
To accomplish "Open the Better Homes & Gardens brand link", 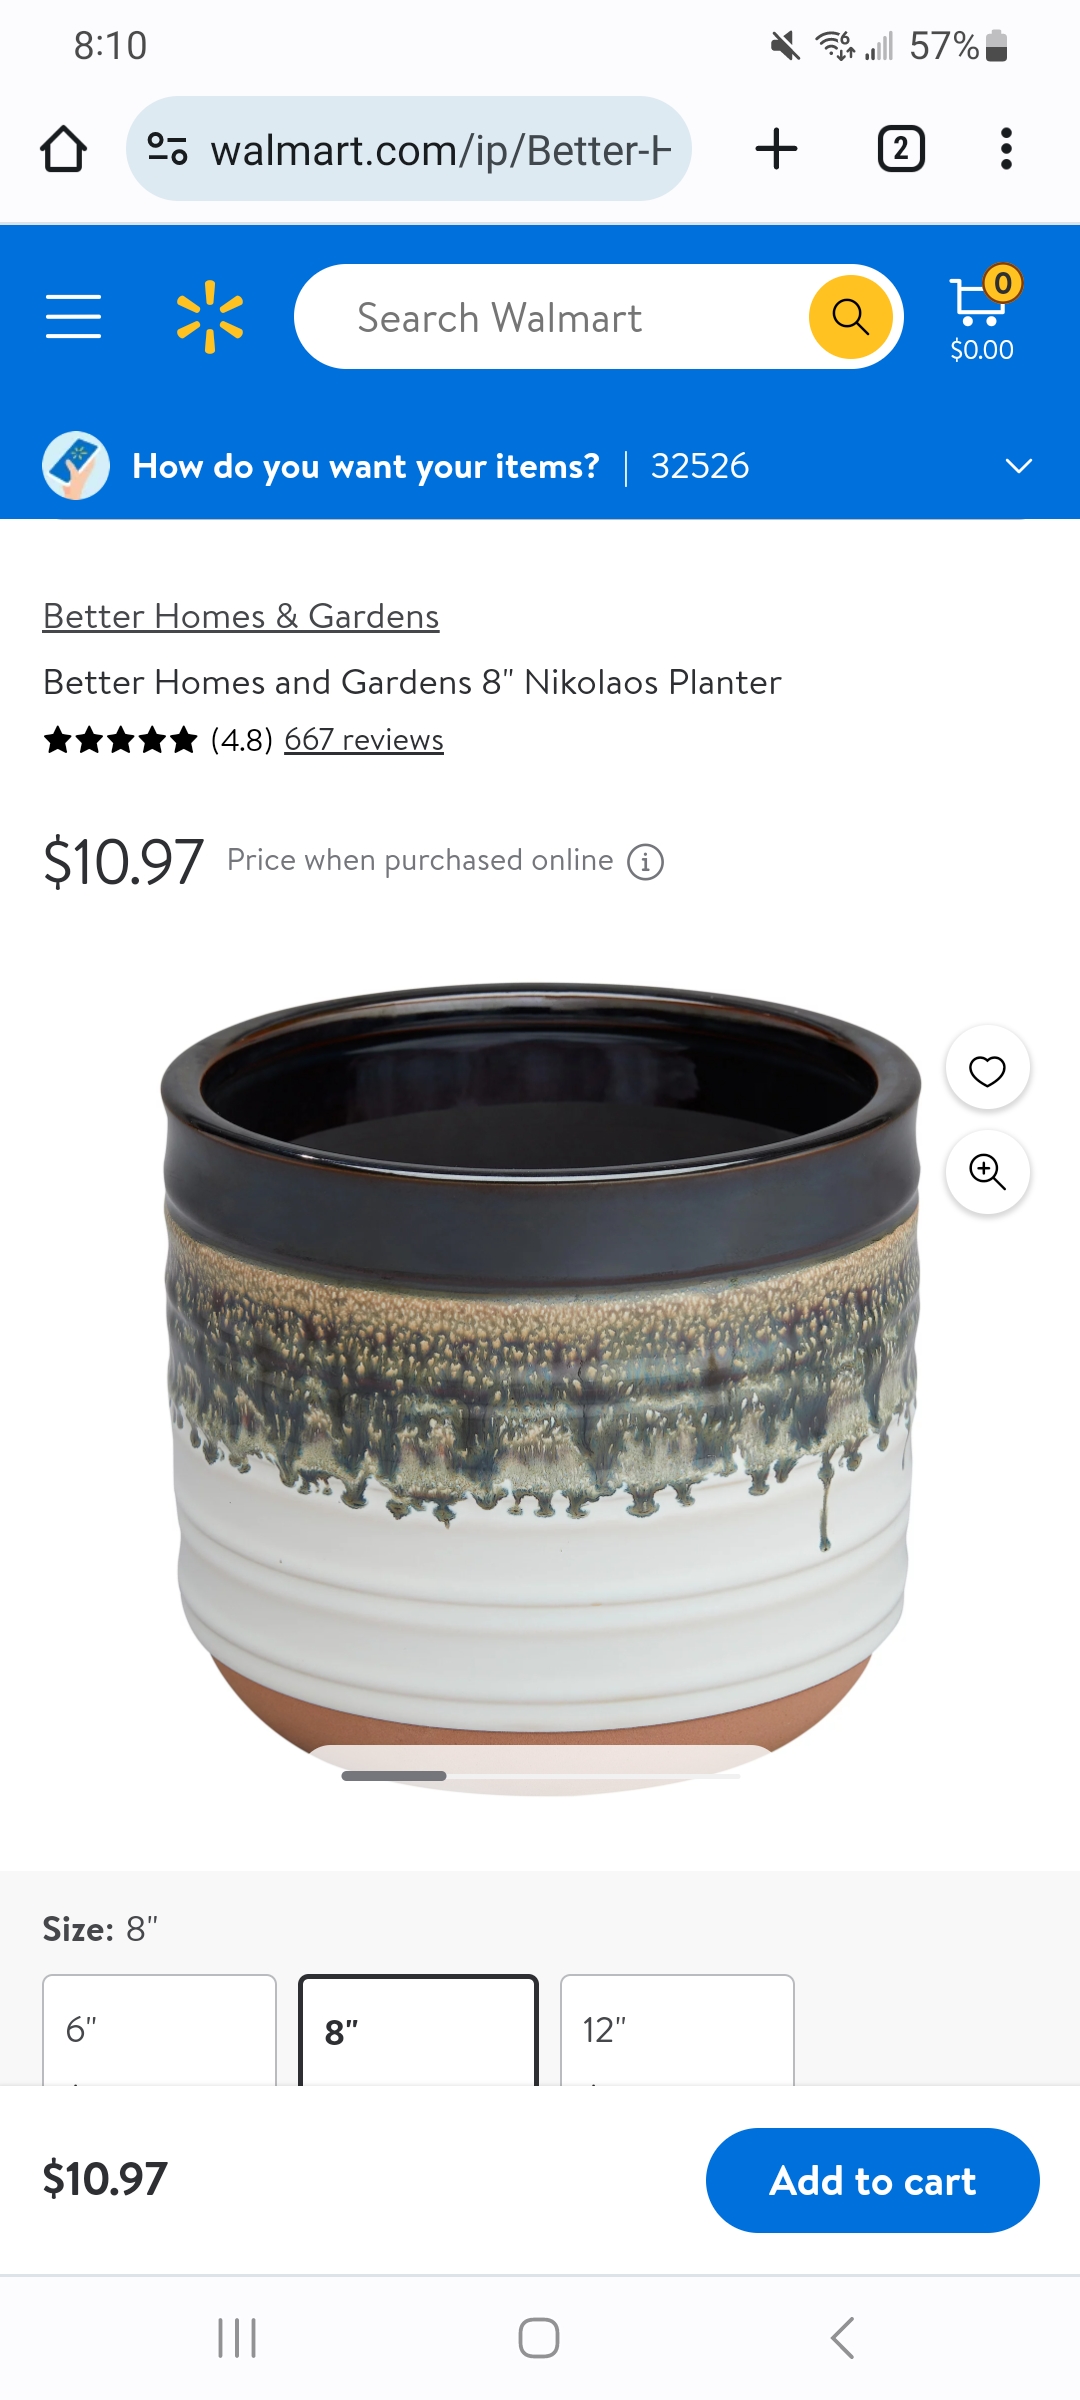I will [241, 616].
